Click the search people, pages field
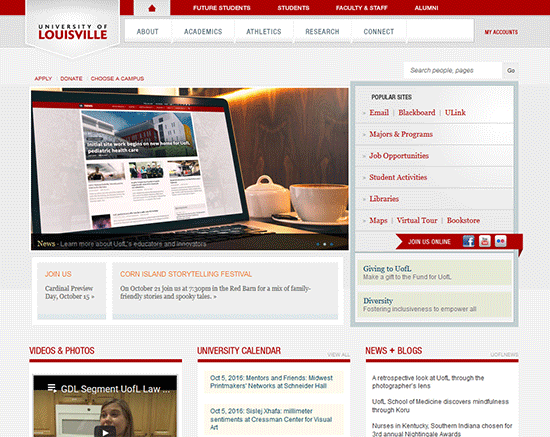Viewport: 550px width, 437px height. [x=453, y=70]
